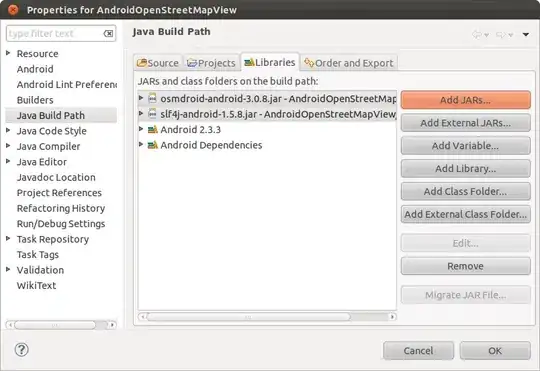Select Project References item
Image resolution: width=540 pixels, height=371 pixels.
pos(59,193)
